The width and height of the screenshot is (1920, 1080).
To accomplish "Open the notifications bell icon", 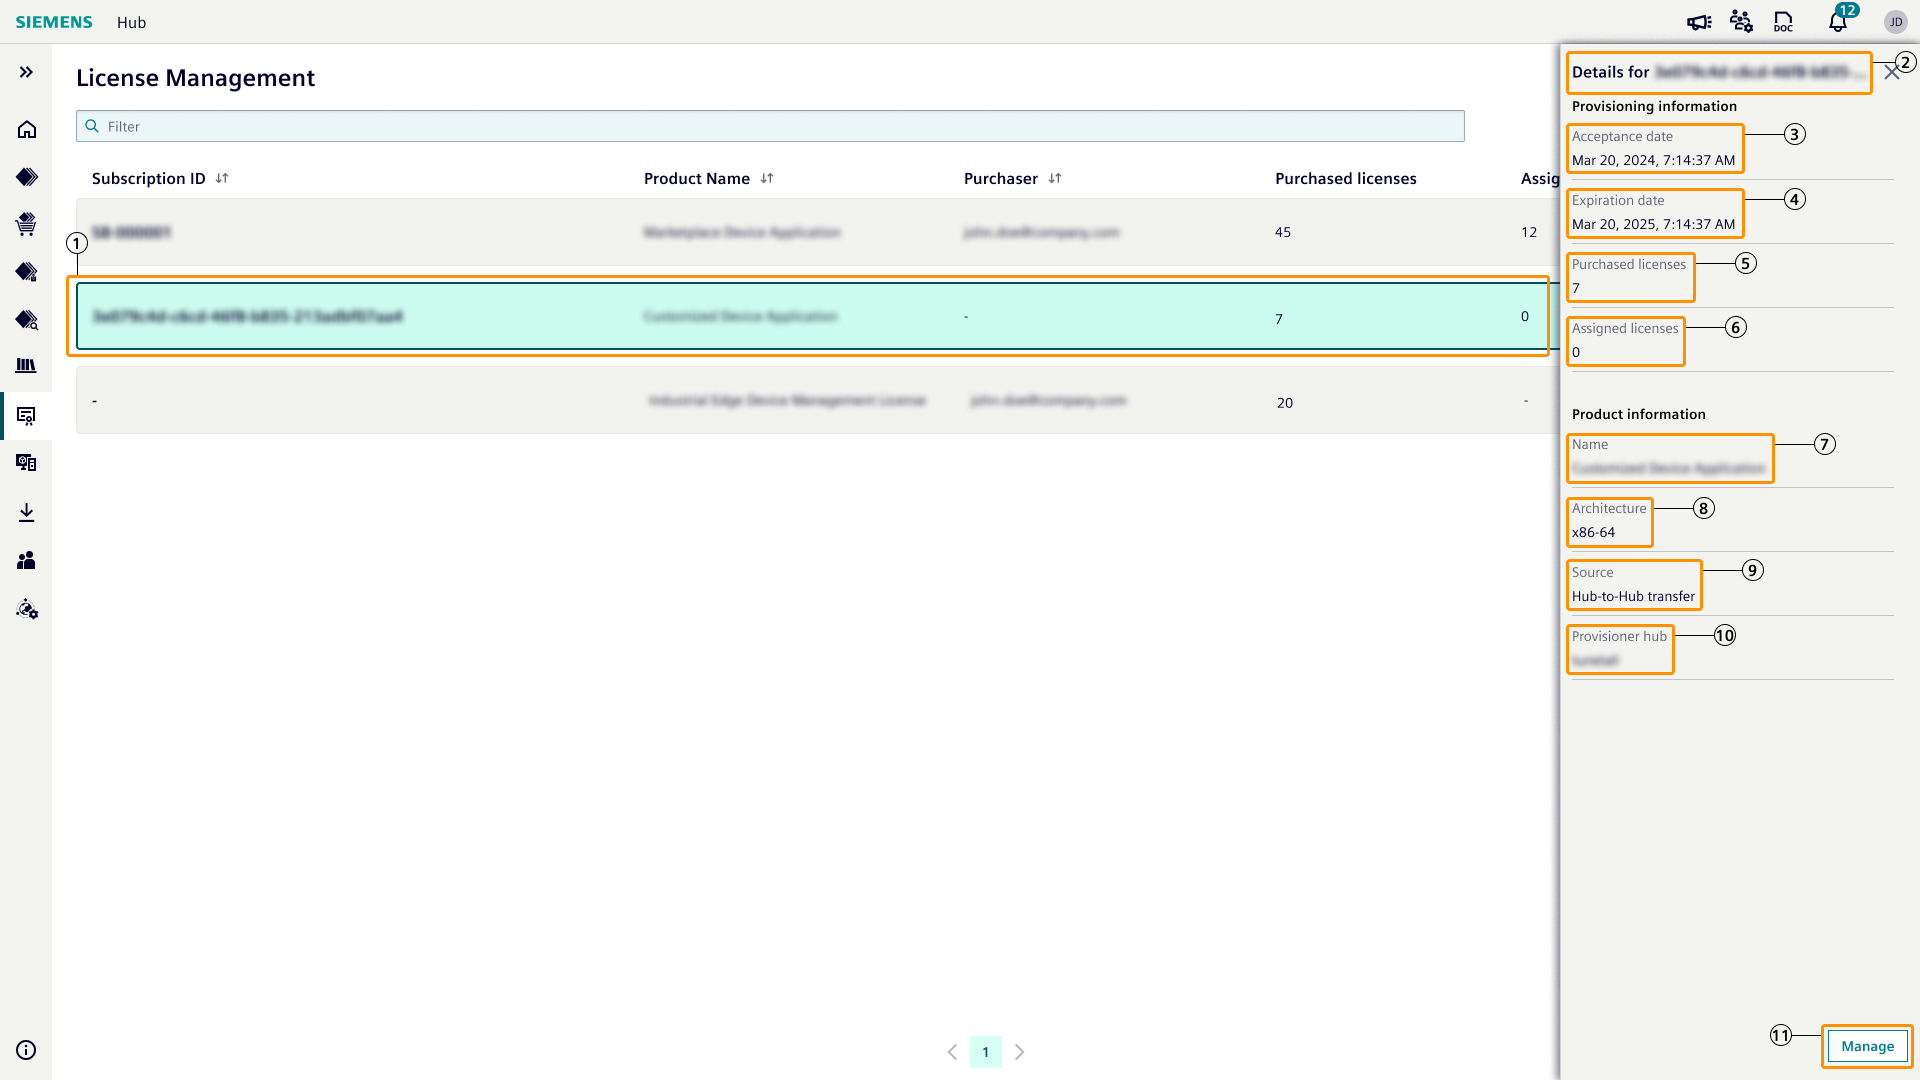I will pos(1838,22).
